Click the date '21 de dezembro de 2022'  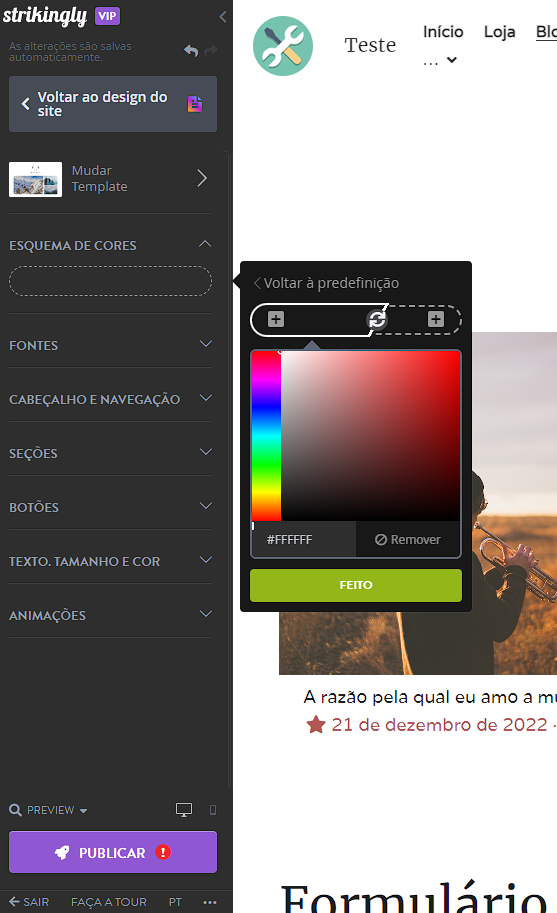point(439,725)
